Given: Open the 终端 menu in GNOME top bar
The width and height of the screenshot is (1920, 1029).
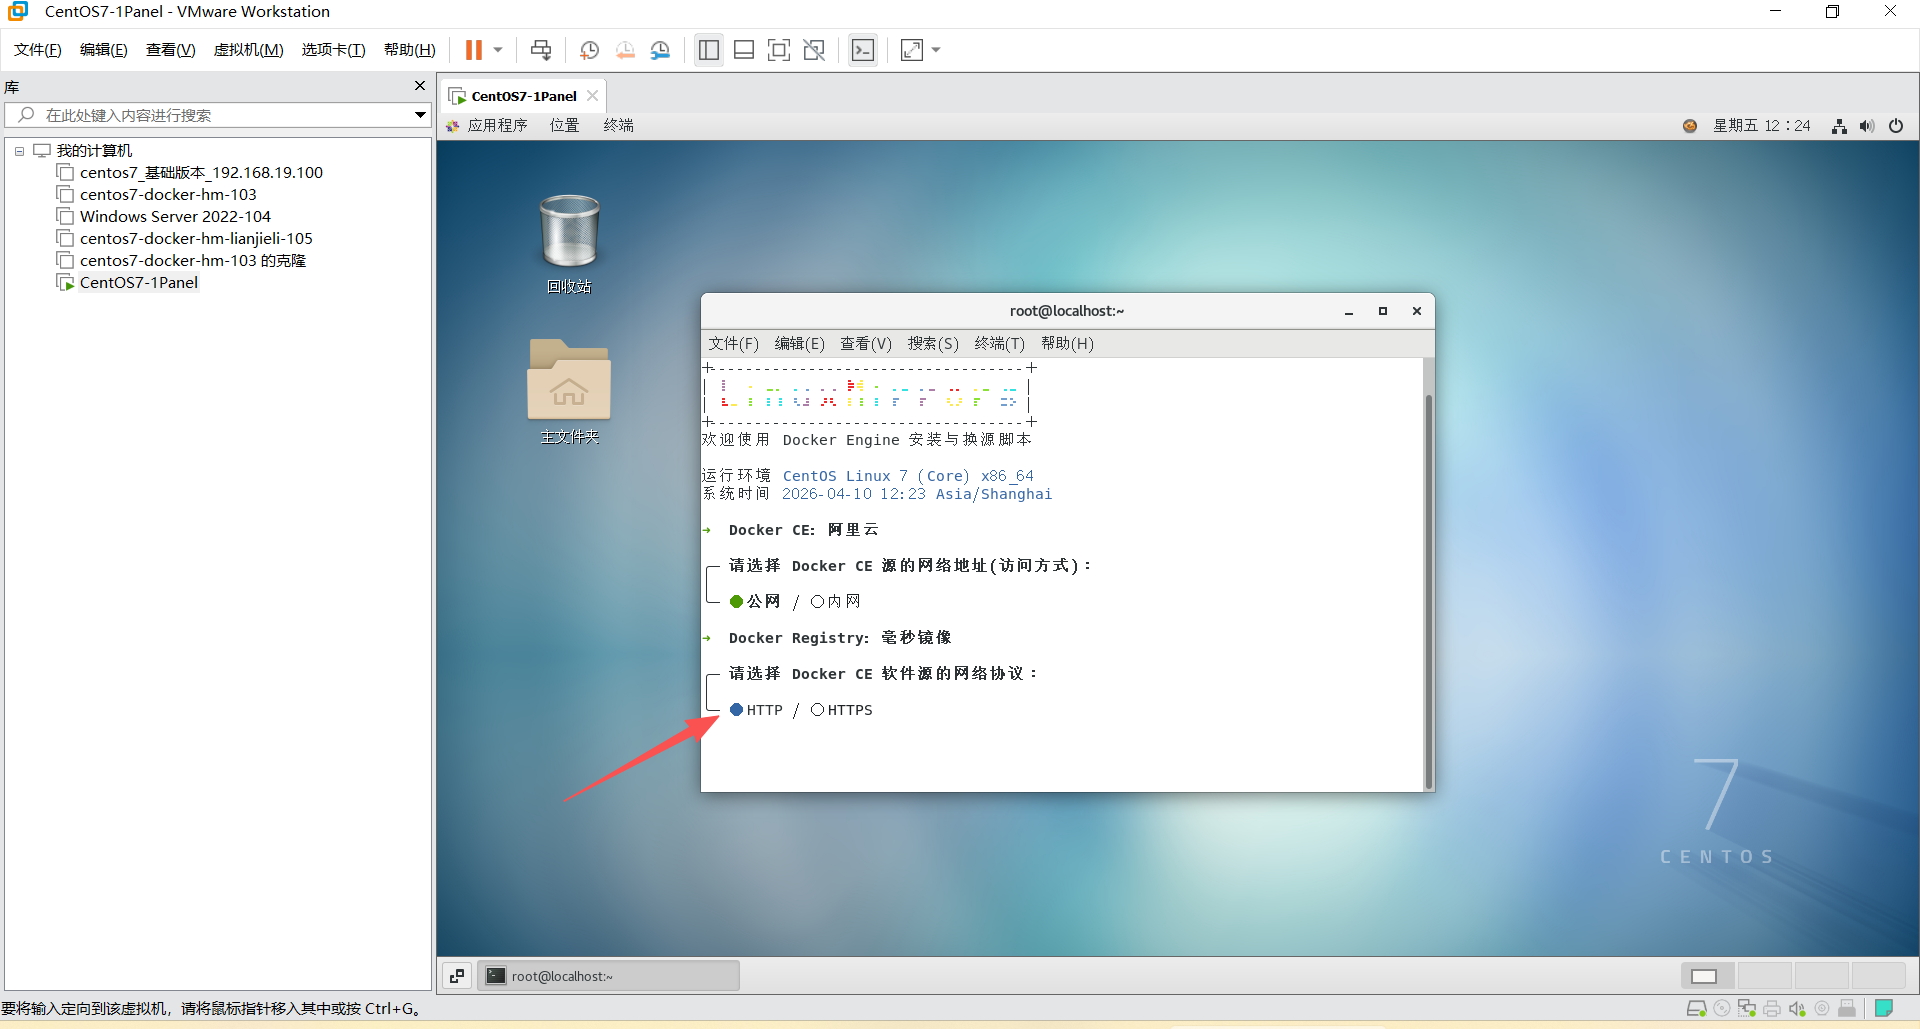Looking at the screenshot, I should 619,125.
